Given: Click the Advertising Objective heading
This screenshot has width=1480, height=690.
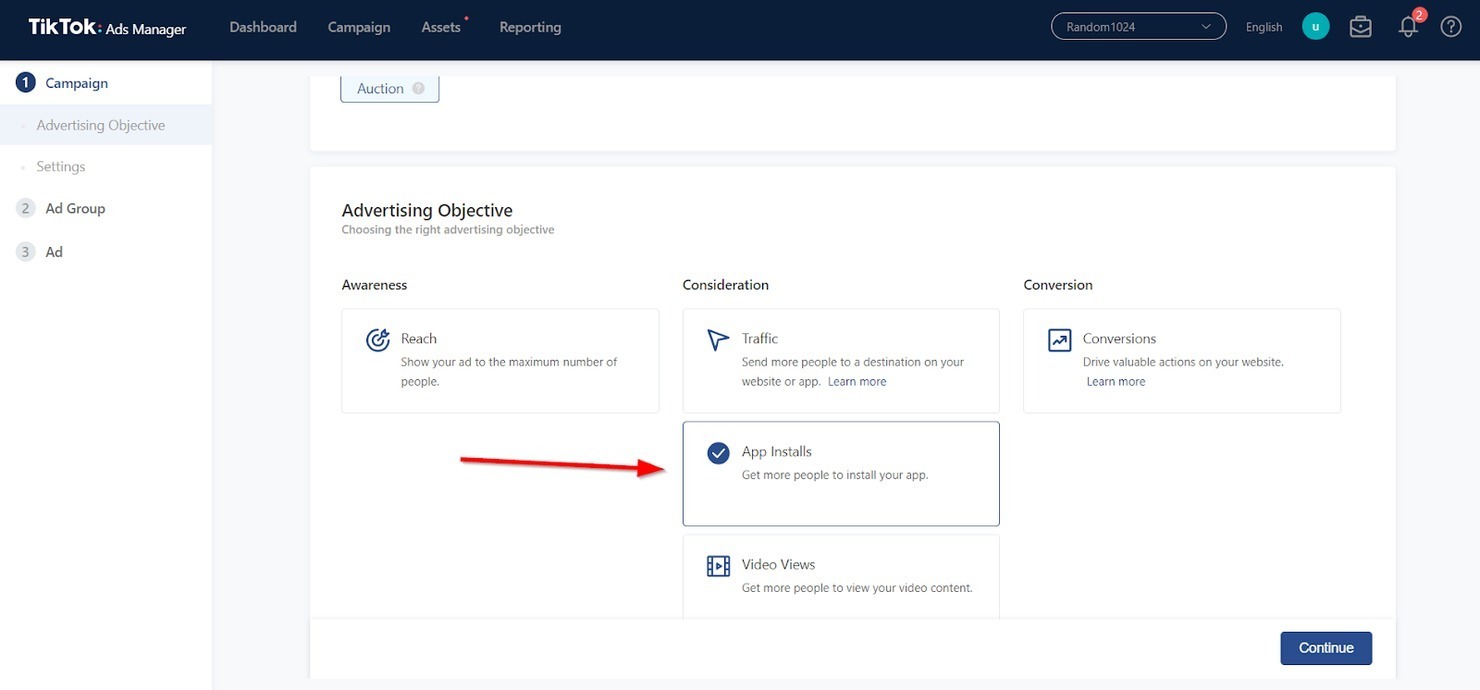Looking at the screenshot, I should pos(427,210).
